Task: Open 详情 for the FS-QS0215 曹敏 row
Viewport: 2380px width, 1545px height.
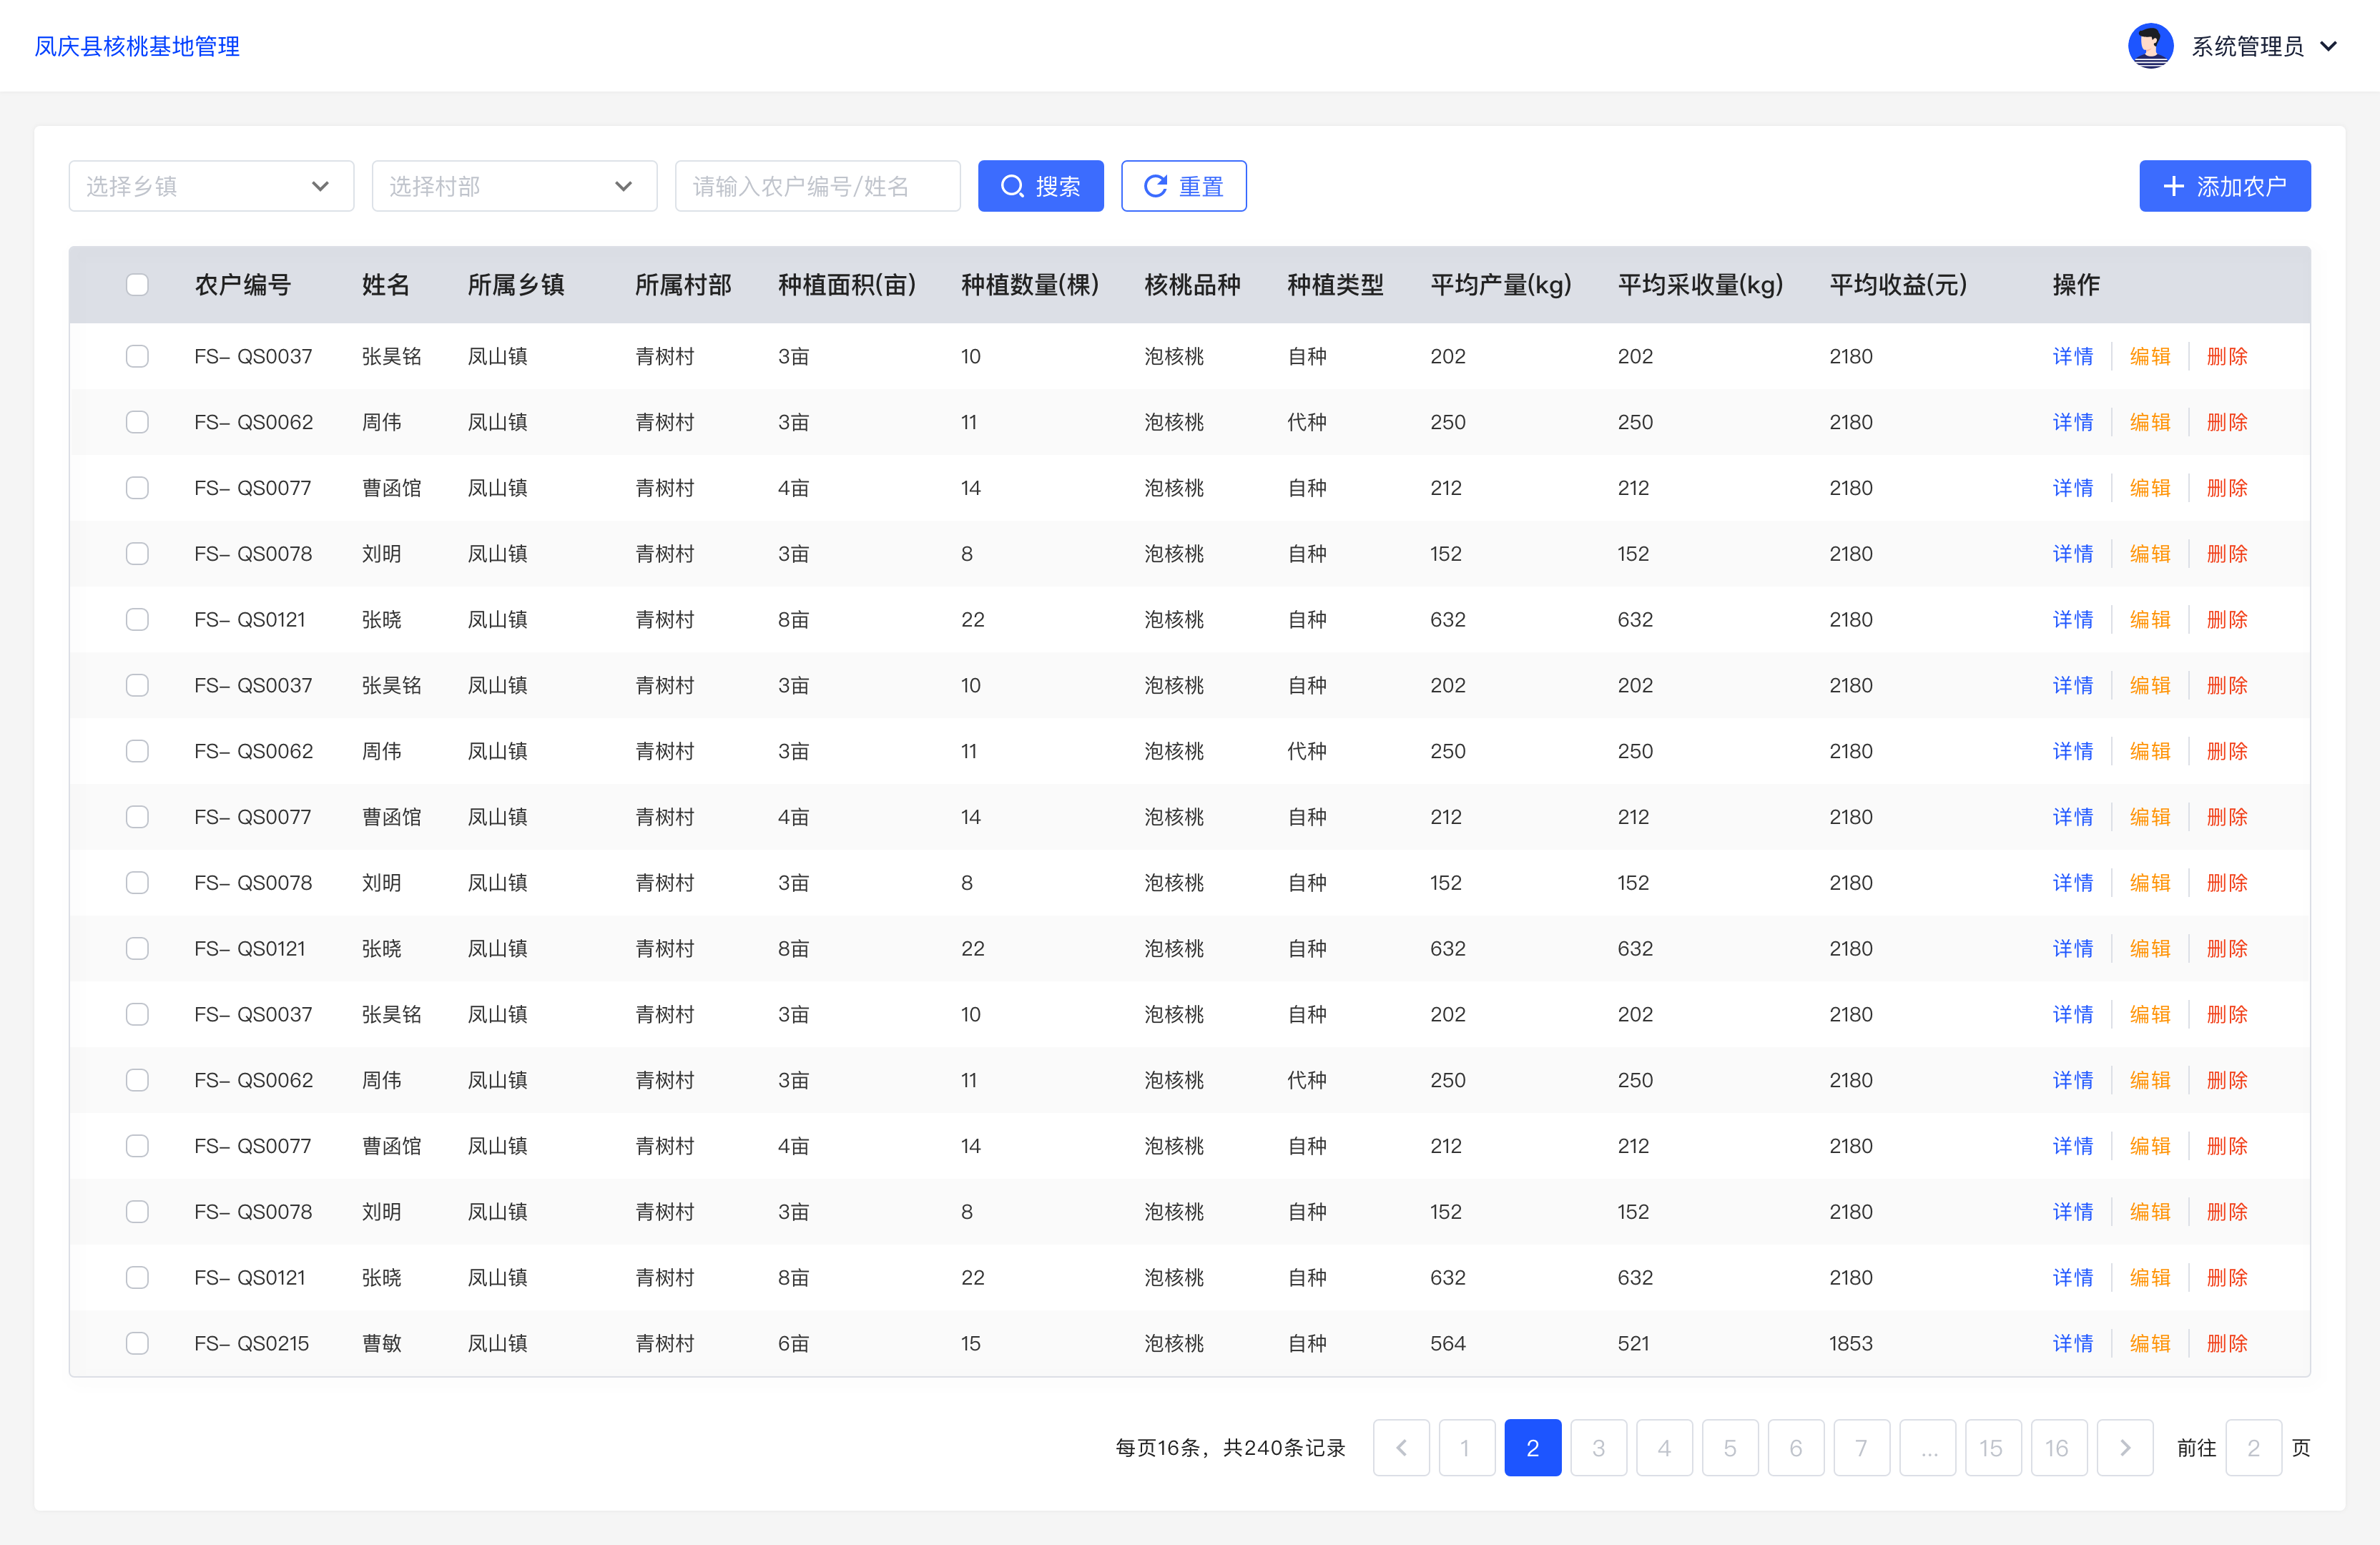Action: coord(2072,1343)
